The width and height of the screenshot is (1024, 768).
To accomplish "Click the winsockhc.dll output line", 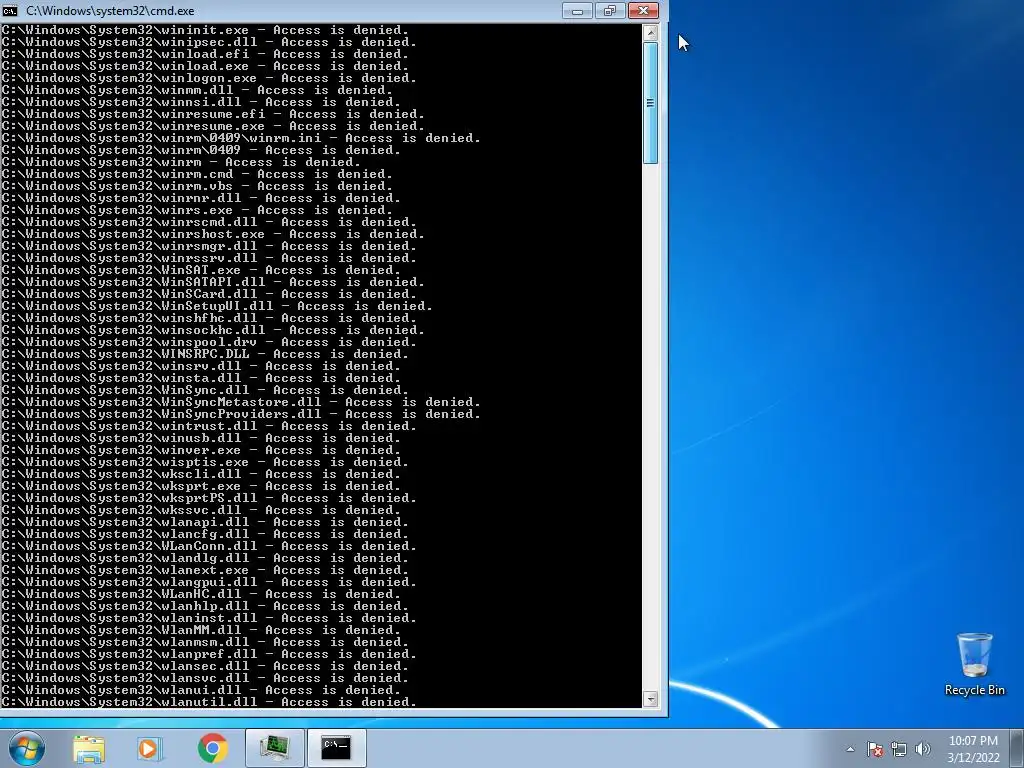I will pyautogui.click(x=212, y=330).
